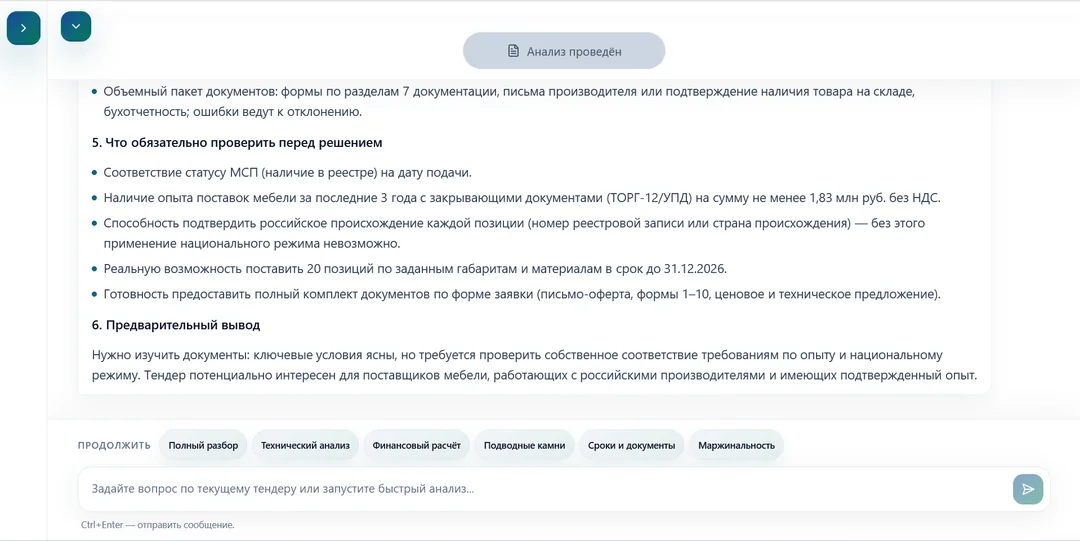Image resolution: width=1080 pixels, height=541 pixels.
Task: Click heading '5. Что обязательно проверить перед решением'
Action: coord(237,143)
